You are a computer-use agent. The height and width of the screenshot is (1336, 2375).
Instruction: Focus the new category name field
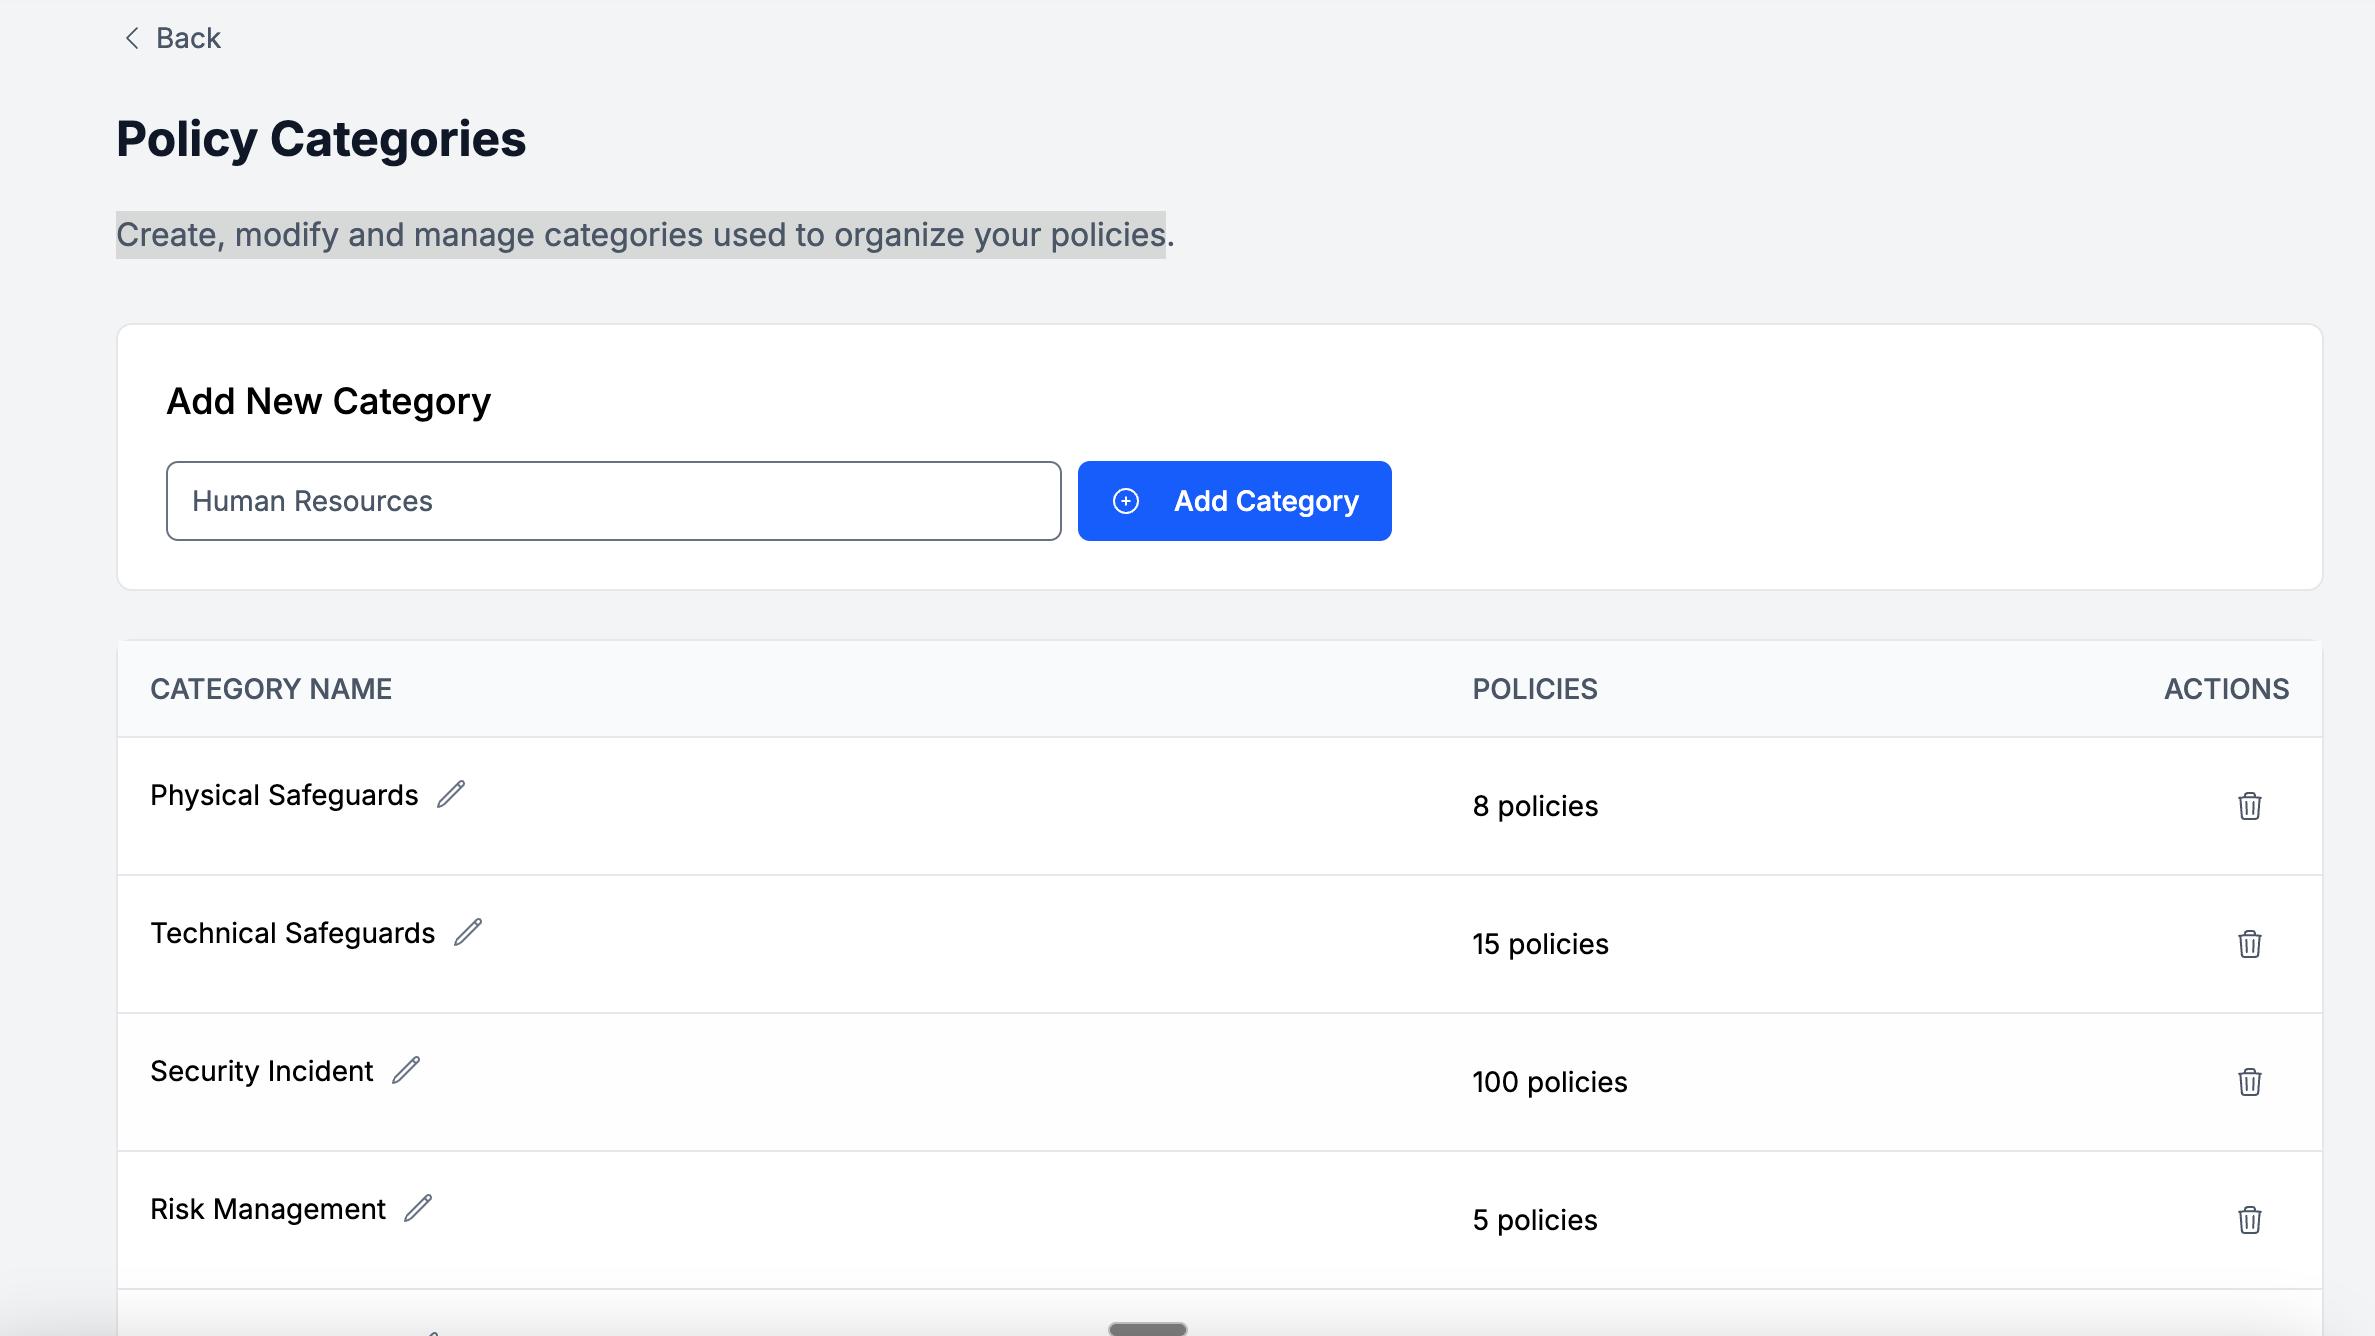click(x=613, y=501)
